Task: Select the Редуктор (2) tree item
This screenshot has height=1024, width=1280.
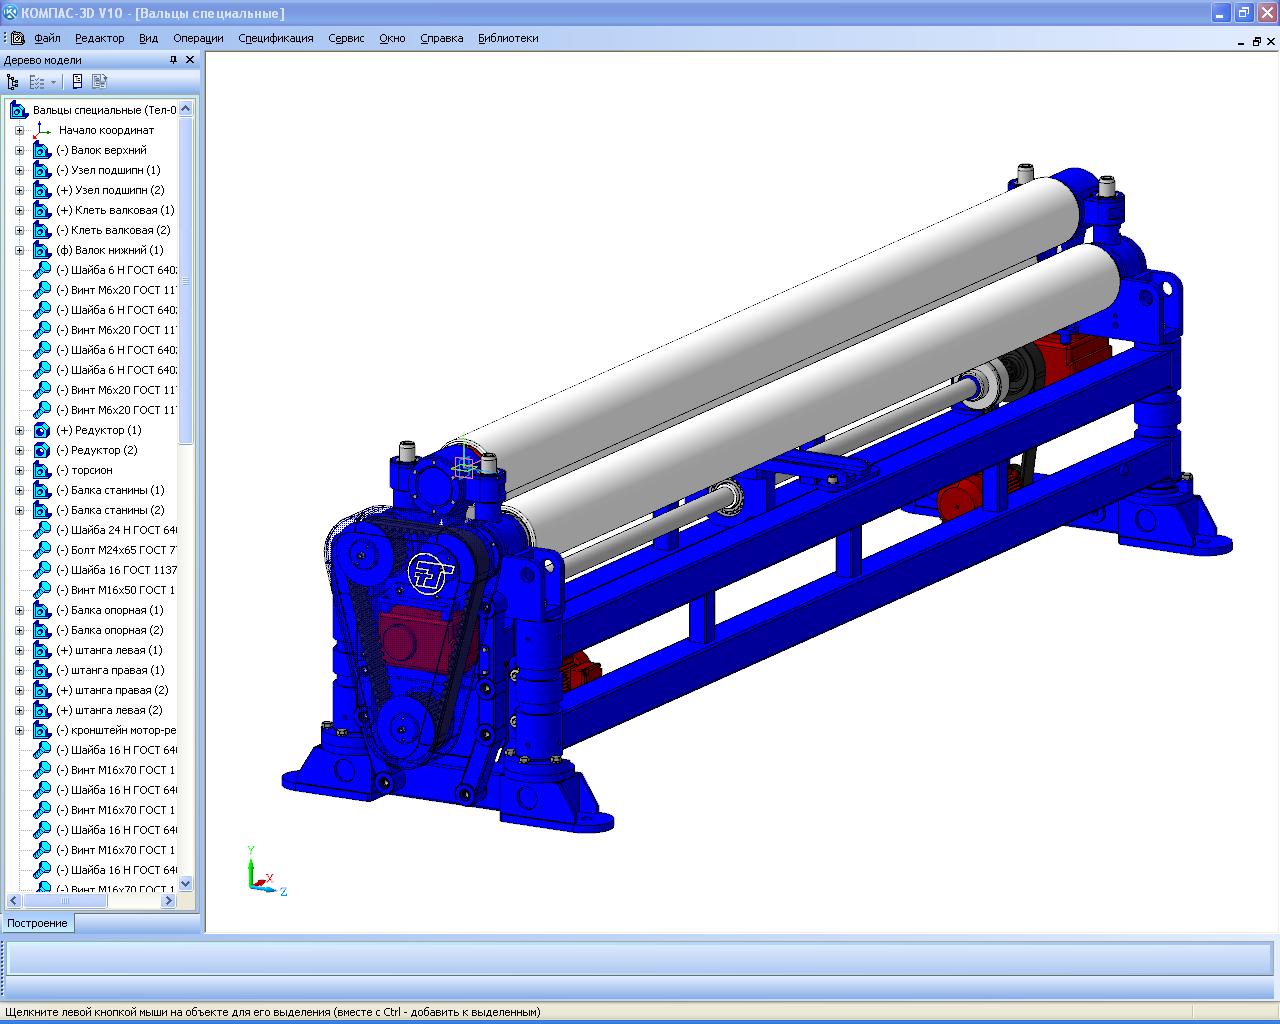Action: click(x=97, y=450)
